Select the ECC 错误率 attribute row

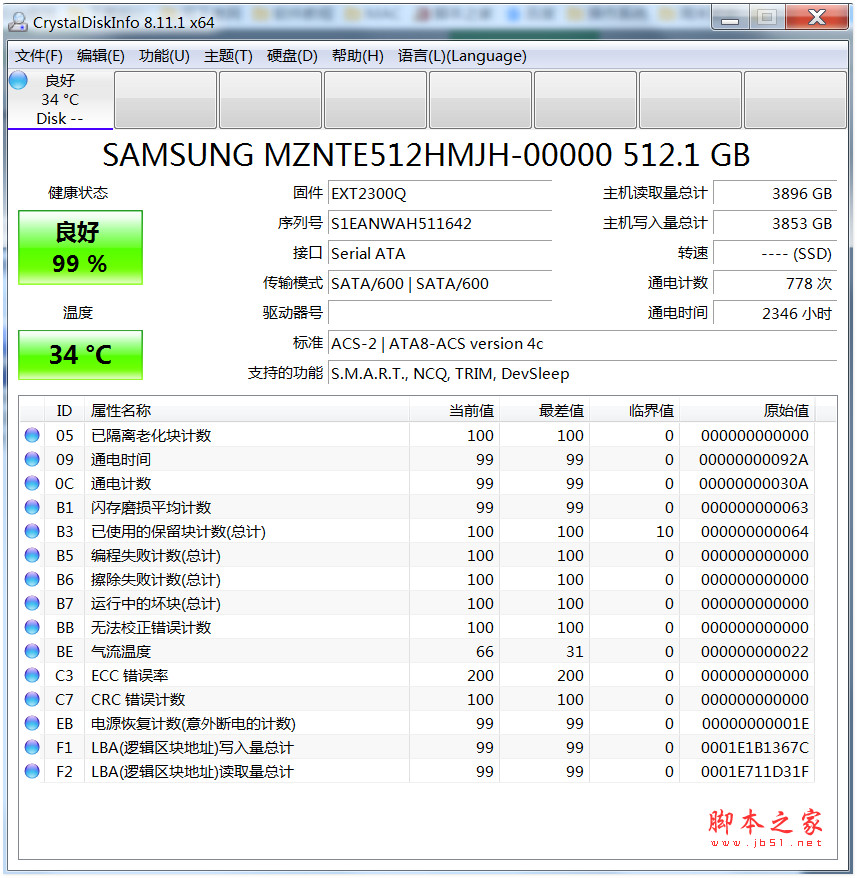coord(418,675)
